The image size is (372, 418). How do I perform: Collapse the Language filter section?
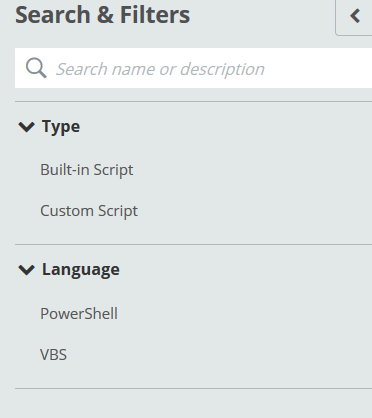[x=26, y=270]
